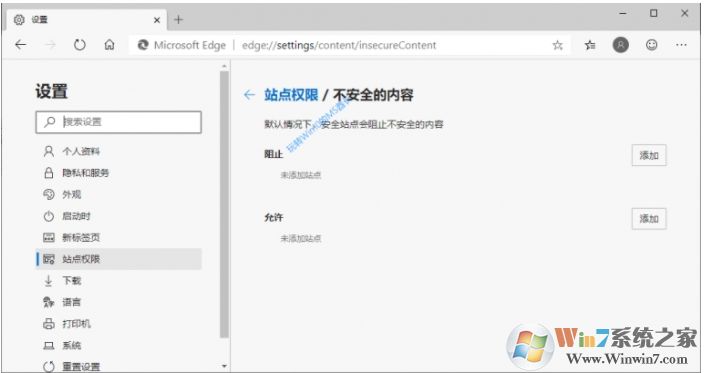Click the 未添加站点 text under 允许
Screen dimensions: 704x373
(x=301, y=238)
